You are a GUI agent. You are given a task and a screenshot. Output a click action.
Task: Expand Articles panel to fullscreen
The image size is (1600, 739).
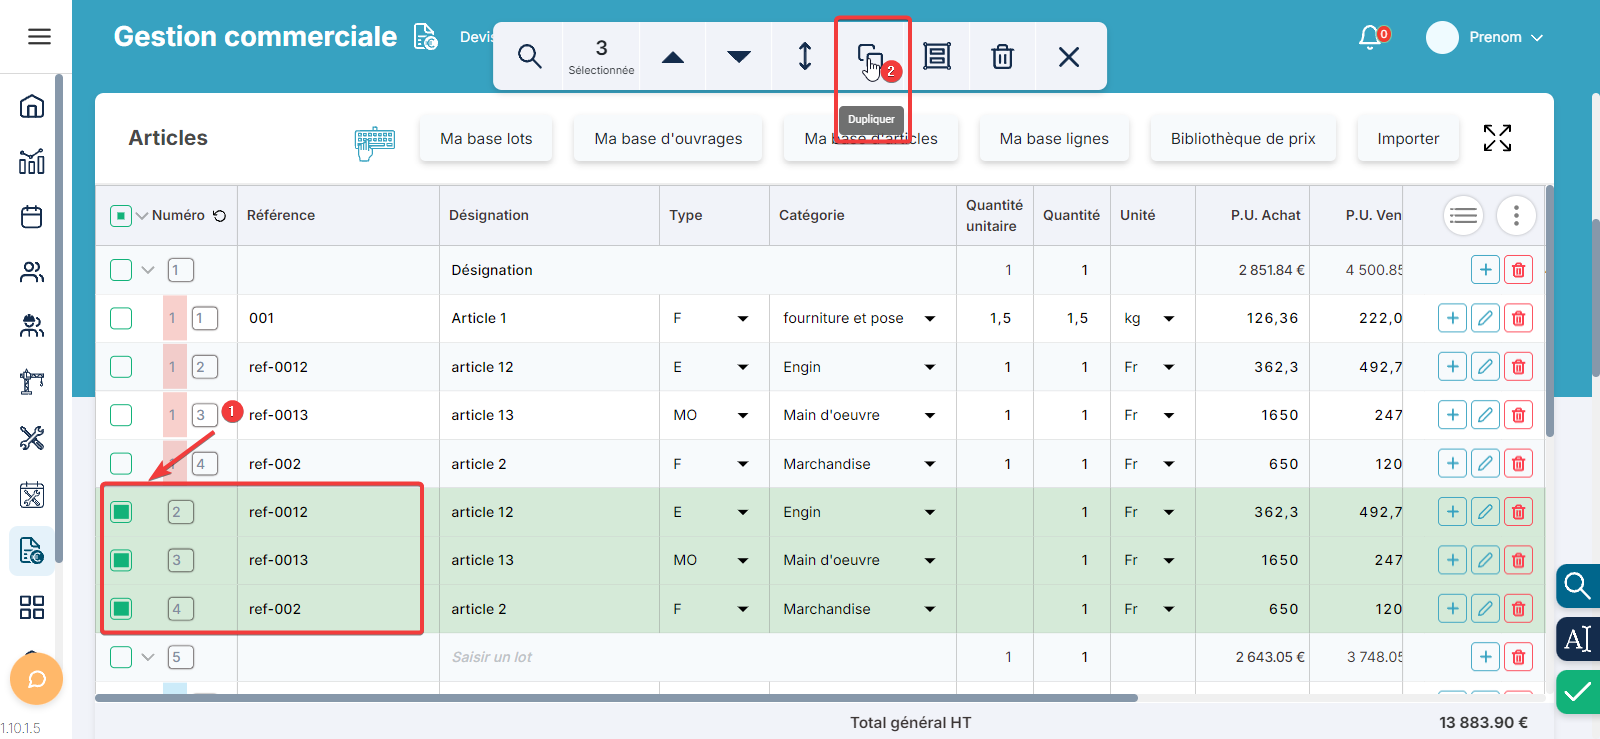(1496, 138)
